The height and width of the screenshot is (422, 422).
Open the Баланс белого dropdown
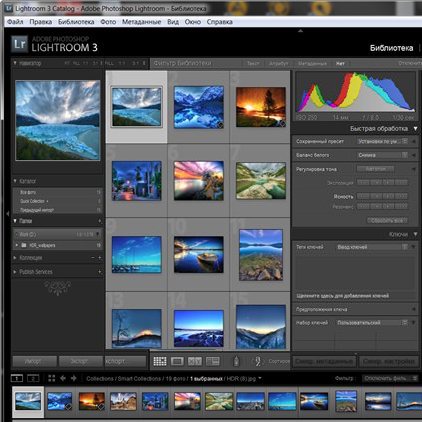(x=382, y=155)
